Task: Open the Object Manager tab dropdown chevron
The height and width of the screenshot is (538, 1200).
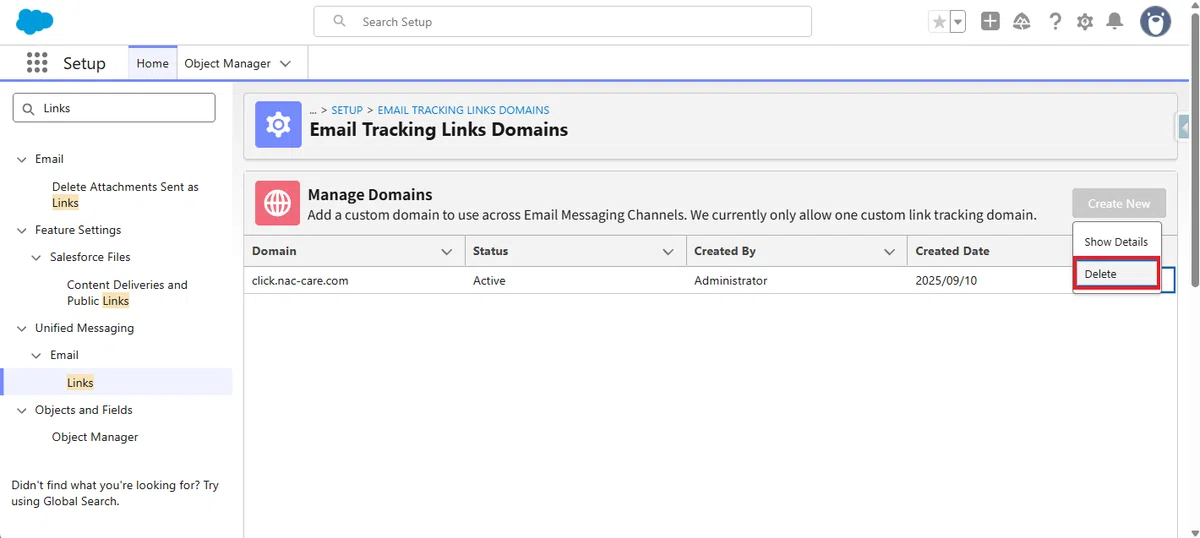Action: 285,63
